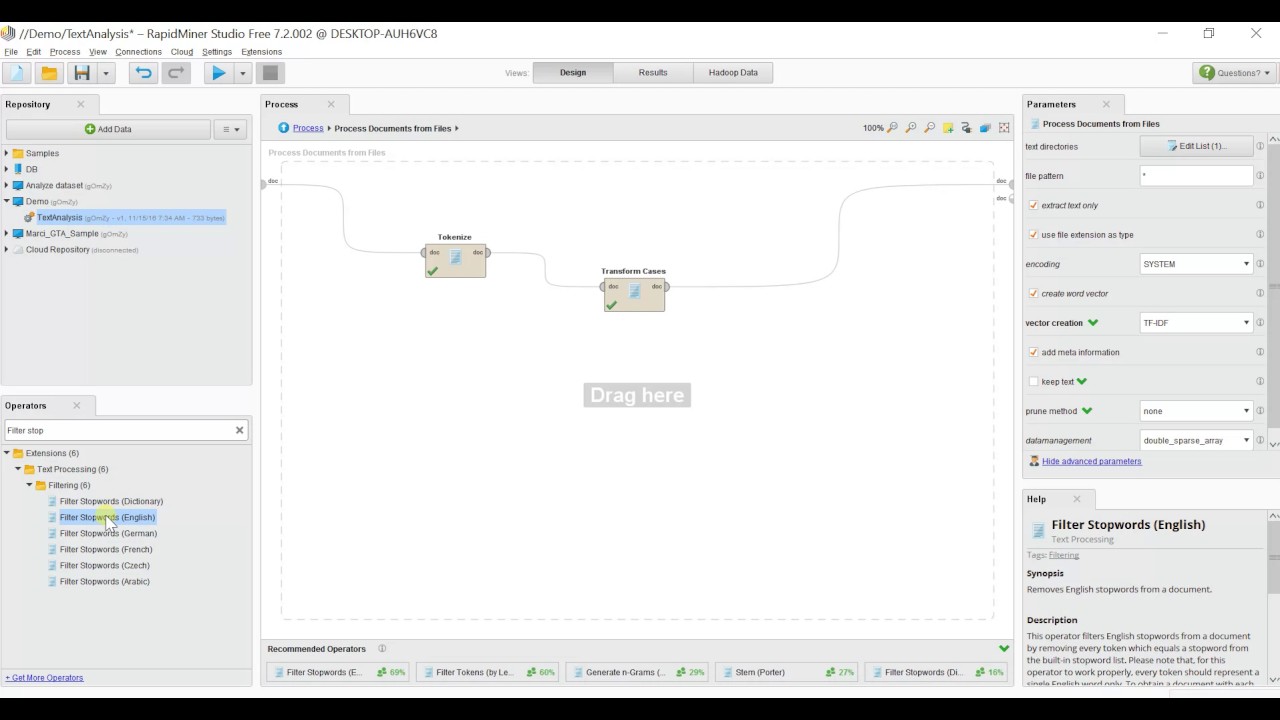Open vector creation TF-IDF dropdown
Image resolution: width=1280 pixels, height=720 pixels.
pyautogui.click(x=1196, y=323)
